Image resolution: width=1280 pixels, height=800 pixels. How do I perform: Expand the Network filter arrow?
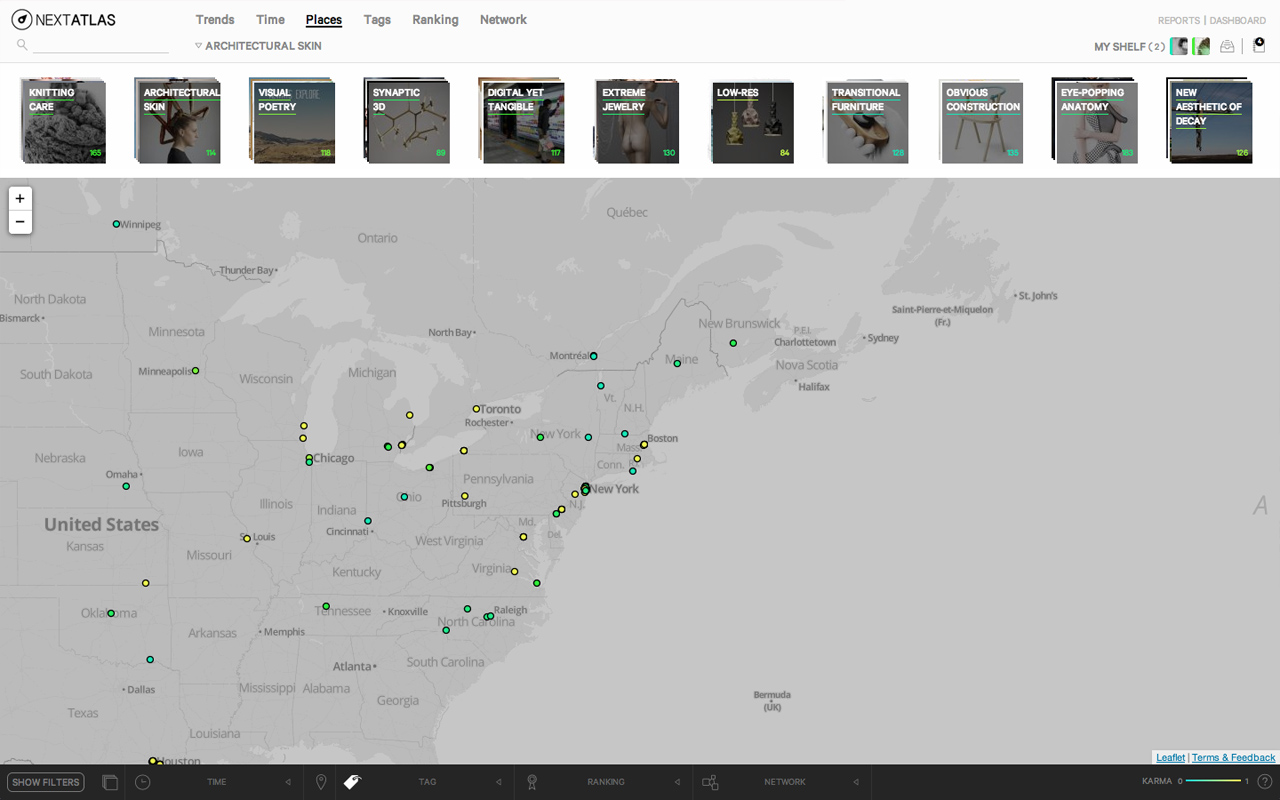tap(856, 782)
